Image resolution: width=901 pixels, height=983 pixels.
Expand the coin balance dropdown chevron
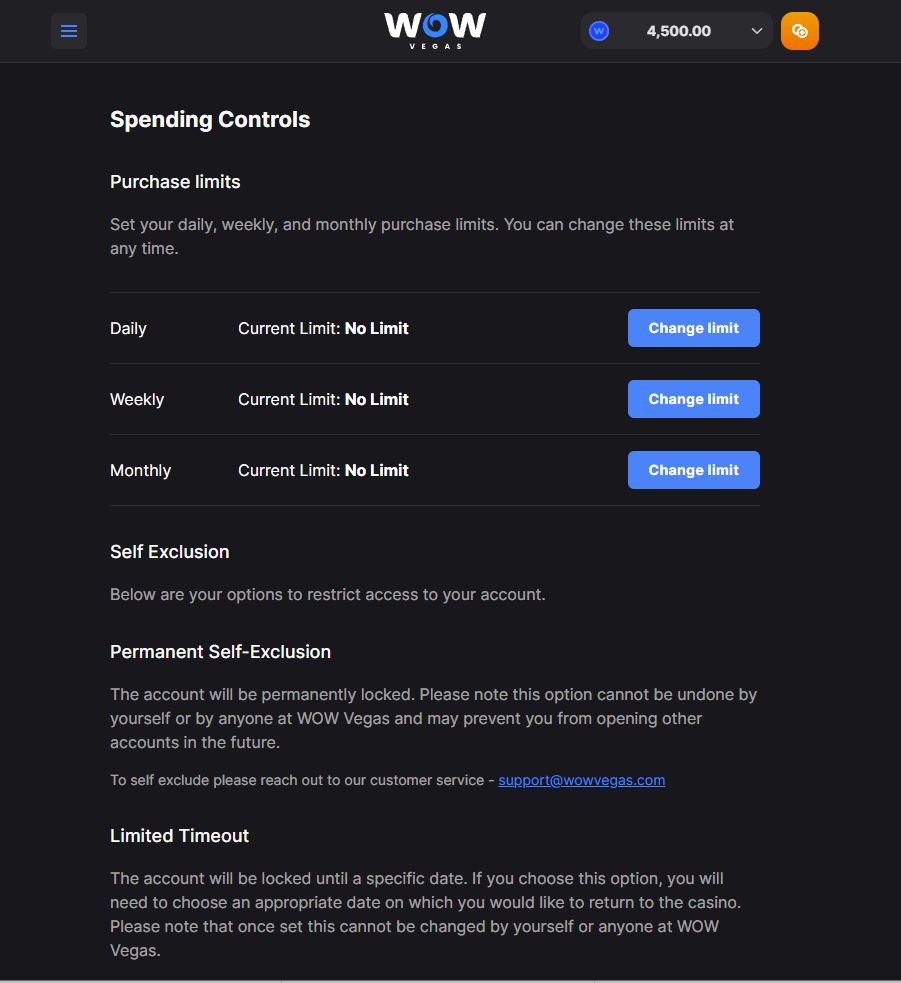[757, 31]
